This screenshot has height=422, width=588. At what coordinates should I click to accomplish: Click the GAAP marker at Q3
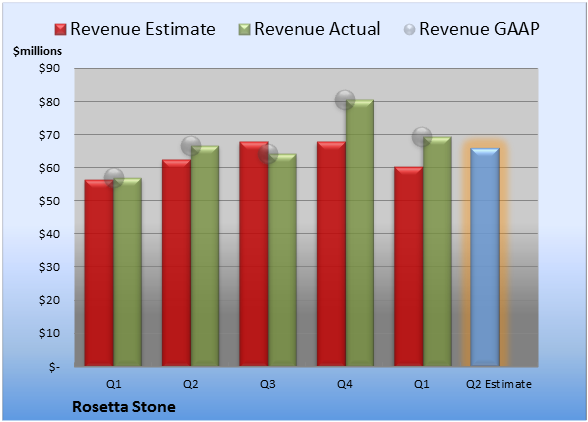tap(268, 154)
